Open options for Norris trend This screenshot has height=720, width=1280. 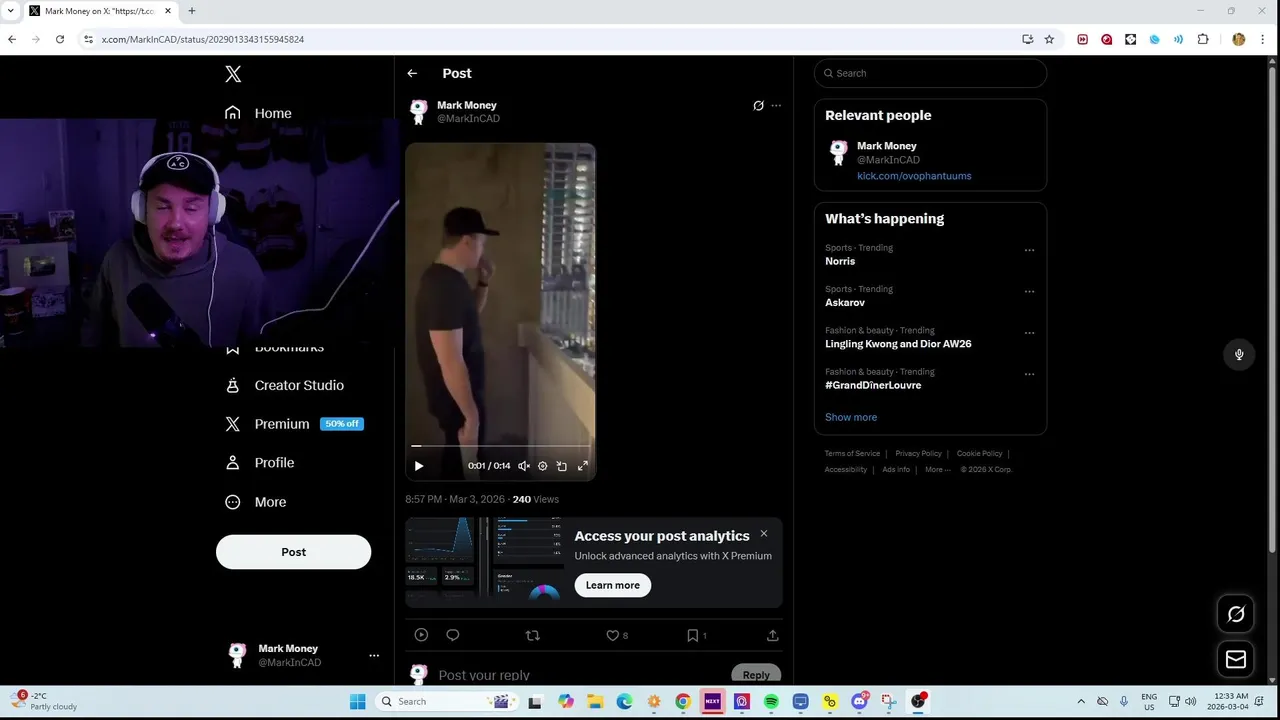point(1029,250)
